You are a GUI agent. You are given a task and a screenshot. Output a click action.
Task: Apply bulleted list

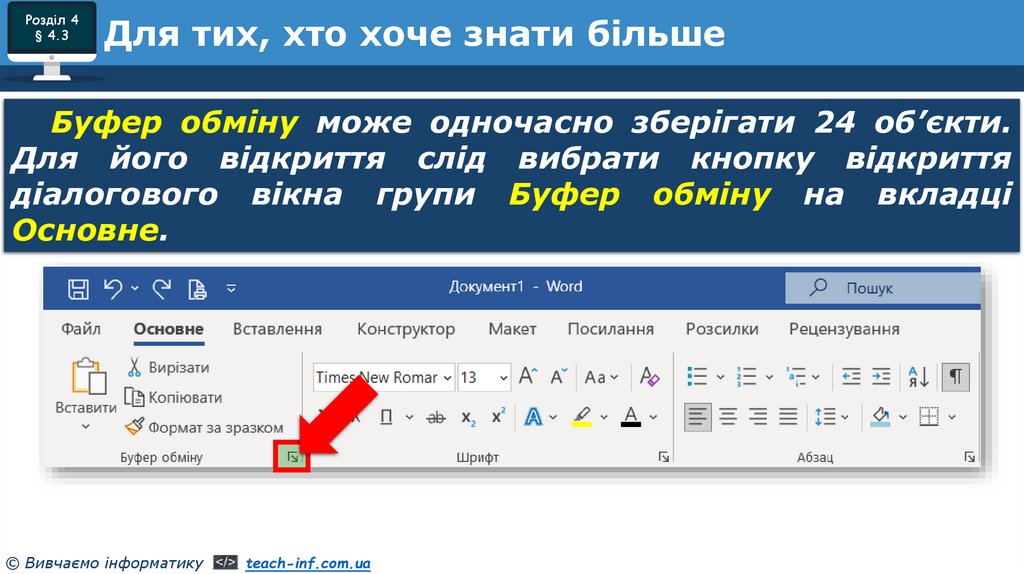[x=697, y=377]
